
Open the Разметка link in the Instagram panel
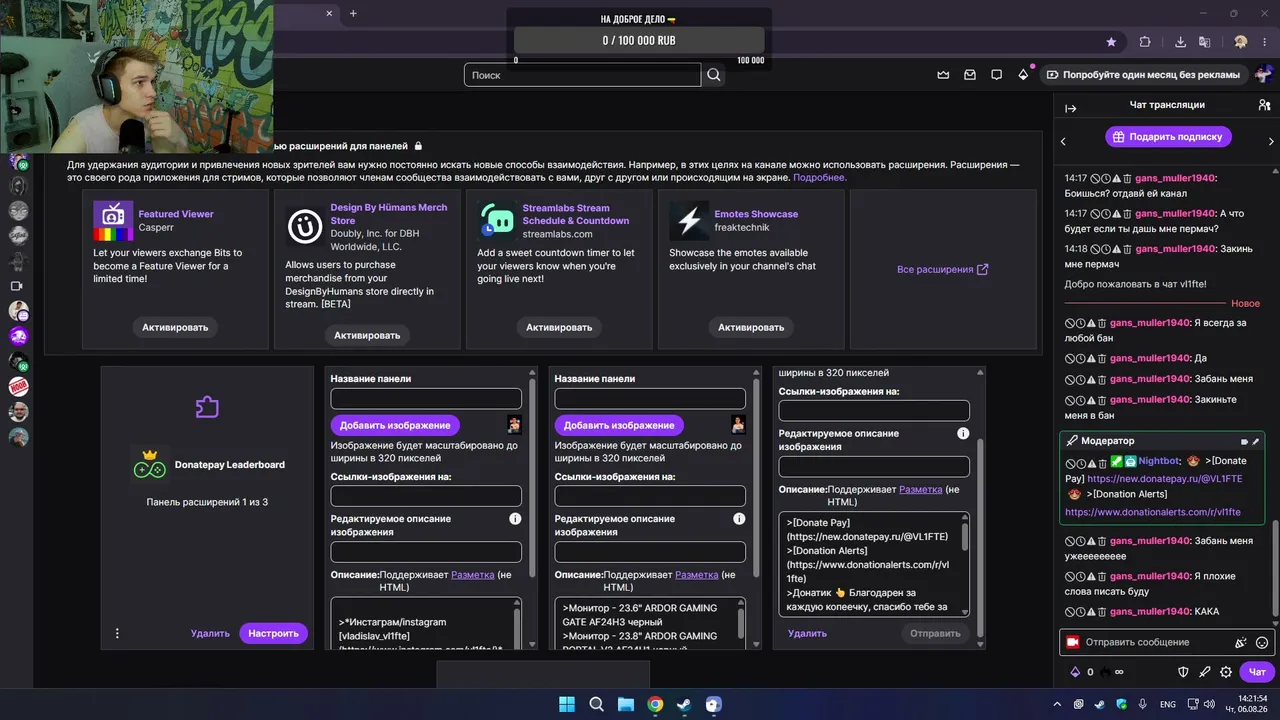[x=473, y=575]
